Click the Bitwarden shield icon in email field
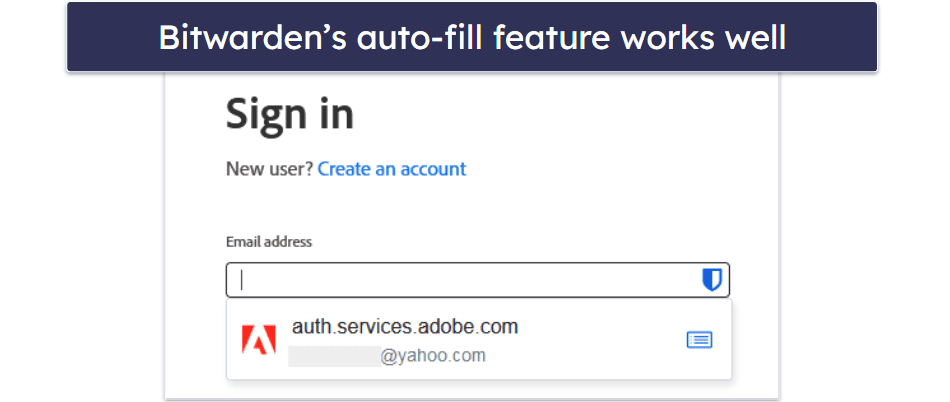Image resolution: width=950 pixels, height=402 pixels. (x=711, y=281)
